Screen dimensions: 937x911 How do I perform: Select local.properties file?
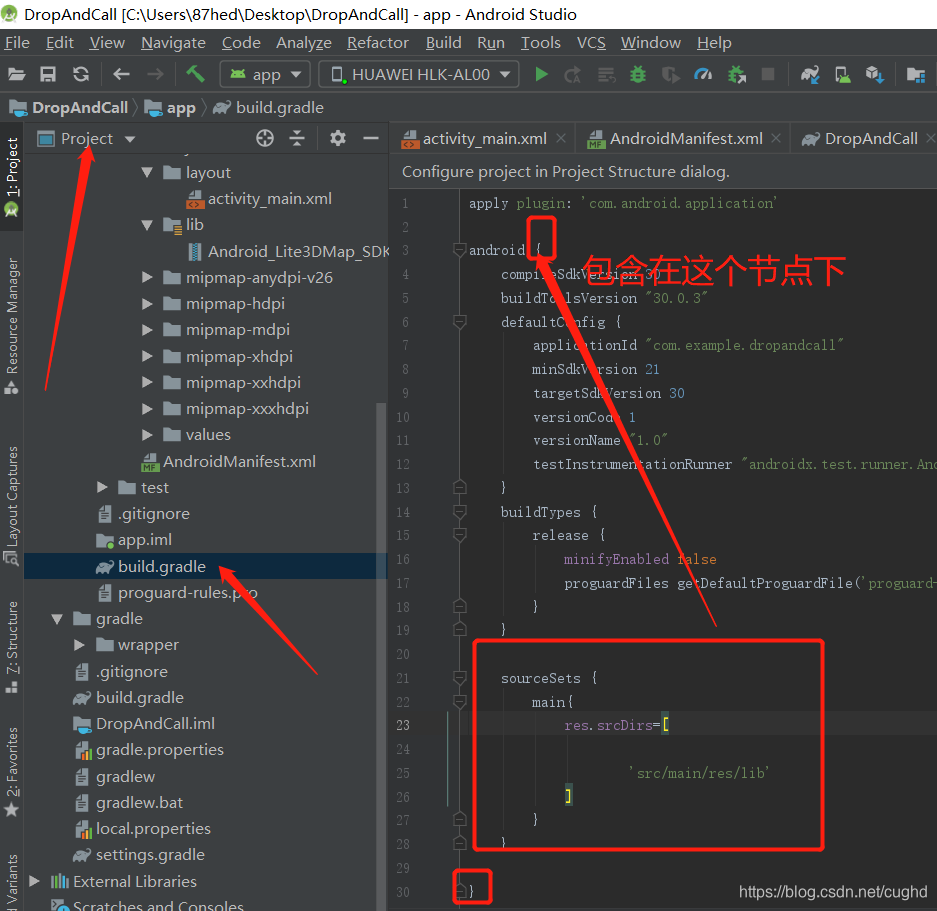click(x=153, y=829)
